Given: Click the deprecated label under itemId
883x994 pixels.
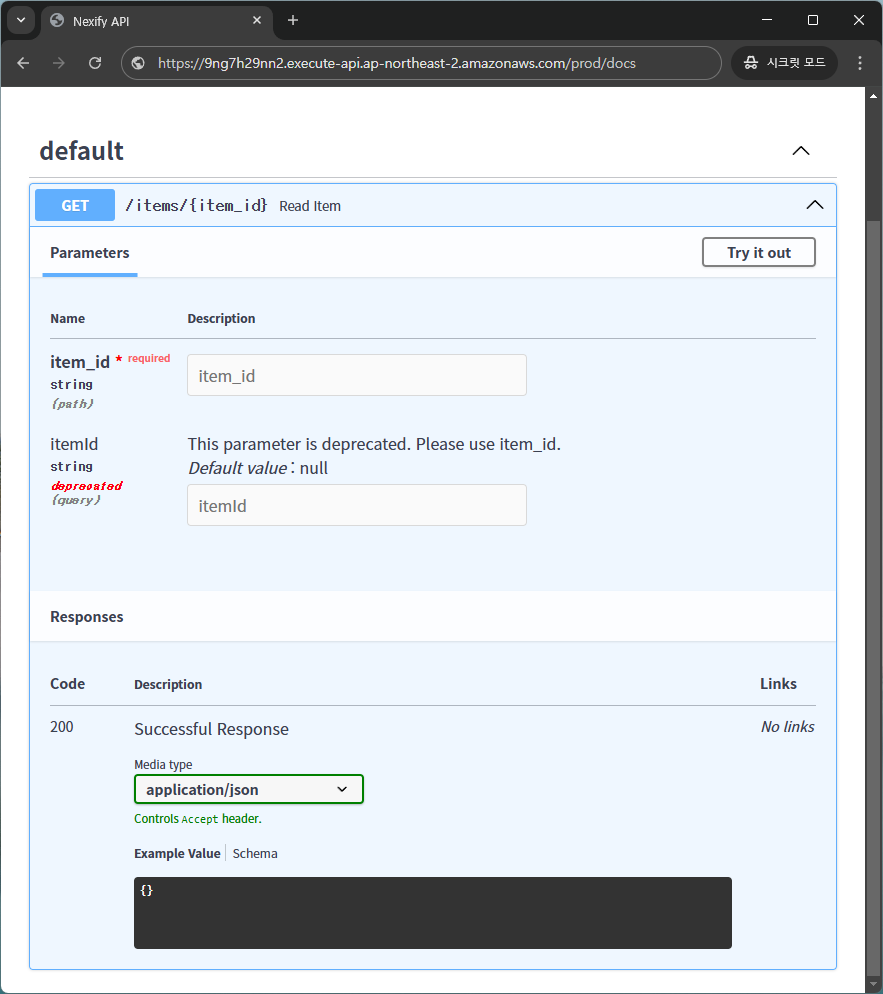Looking at the screenshot, I should click(87, 486).
